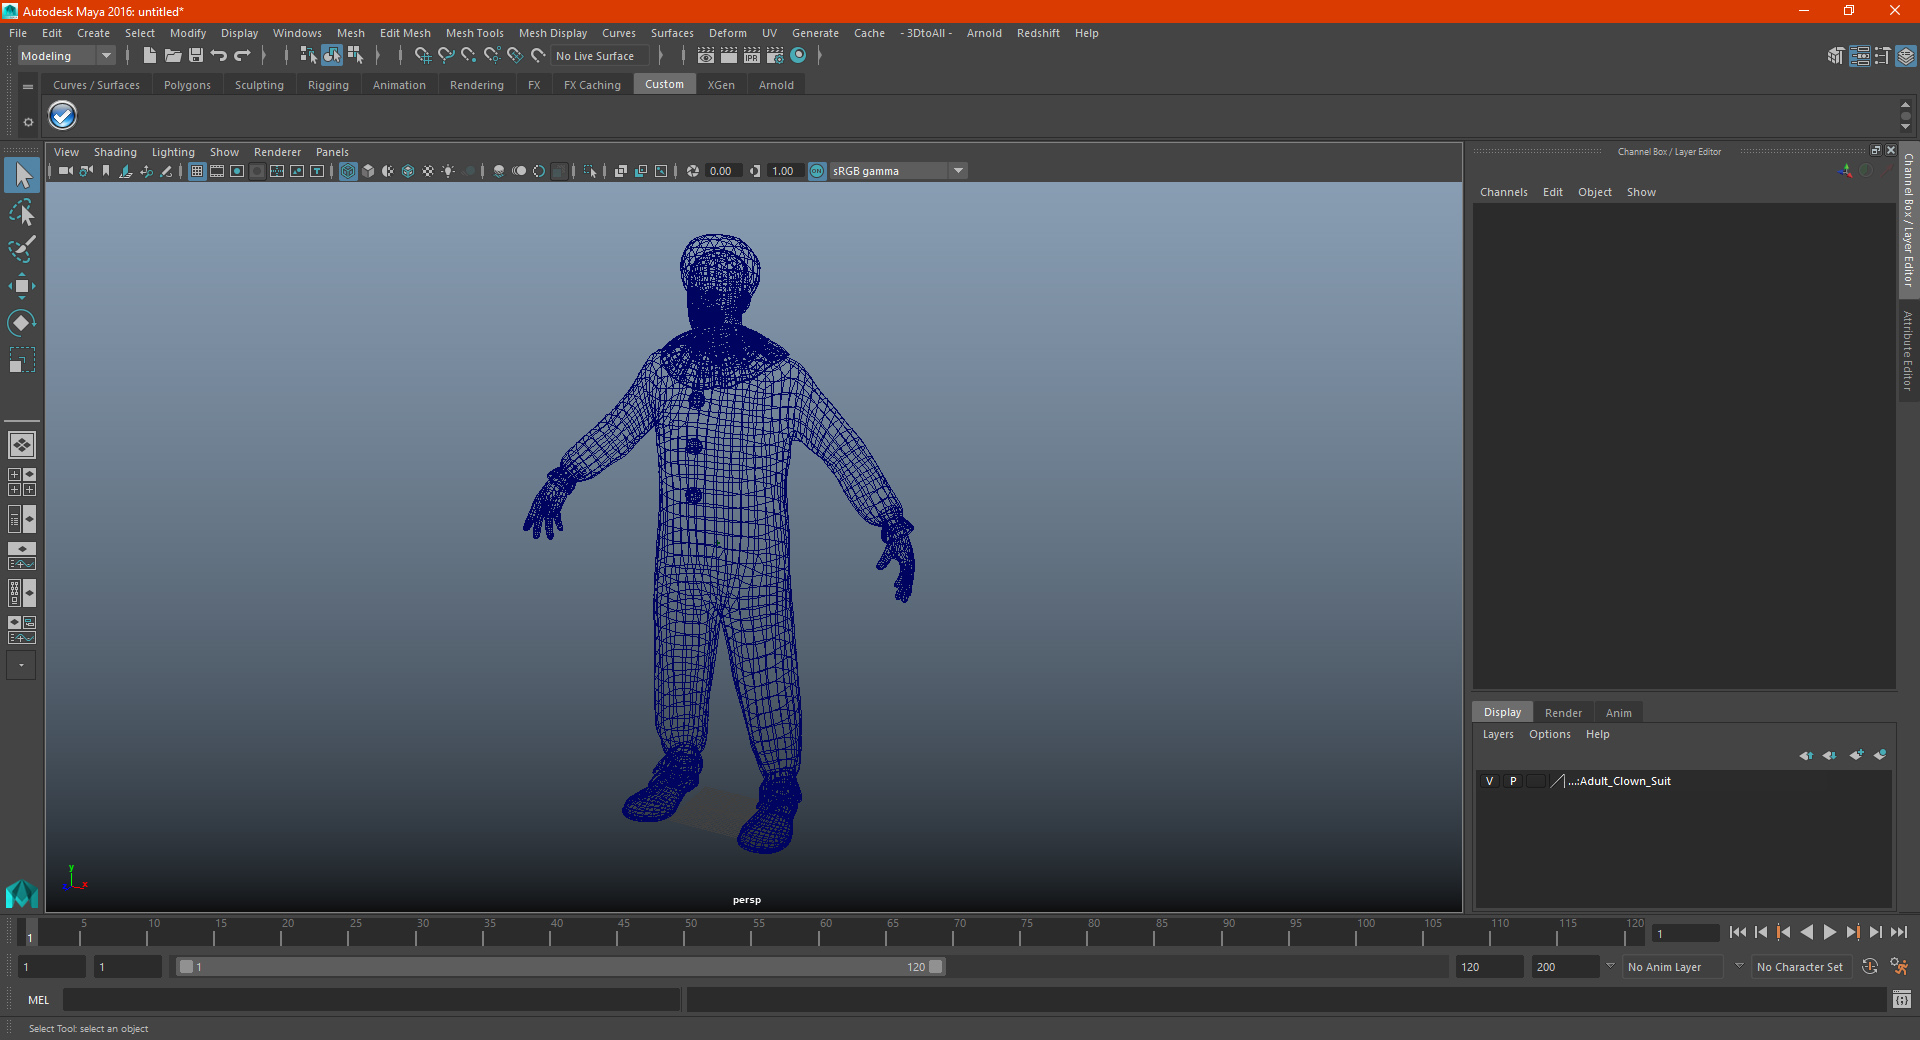Activate the Lasso selection tool
Viewport: 1920px width, 1040px height.
coord(21,213)
